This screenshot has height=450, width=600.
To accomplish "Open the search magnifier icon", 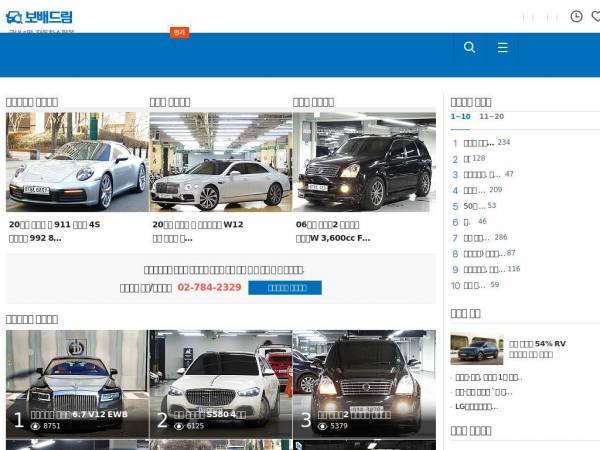I will pos(470,47).
